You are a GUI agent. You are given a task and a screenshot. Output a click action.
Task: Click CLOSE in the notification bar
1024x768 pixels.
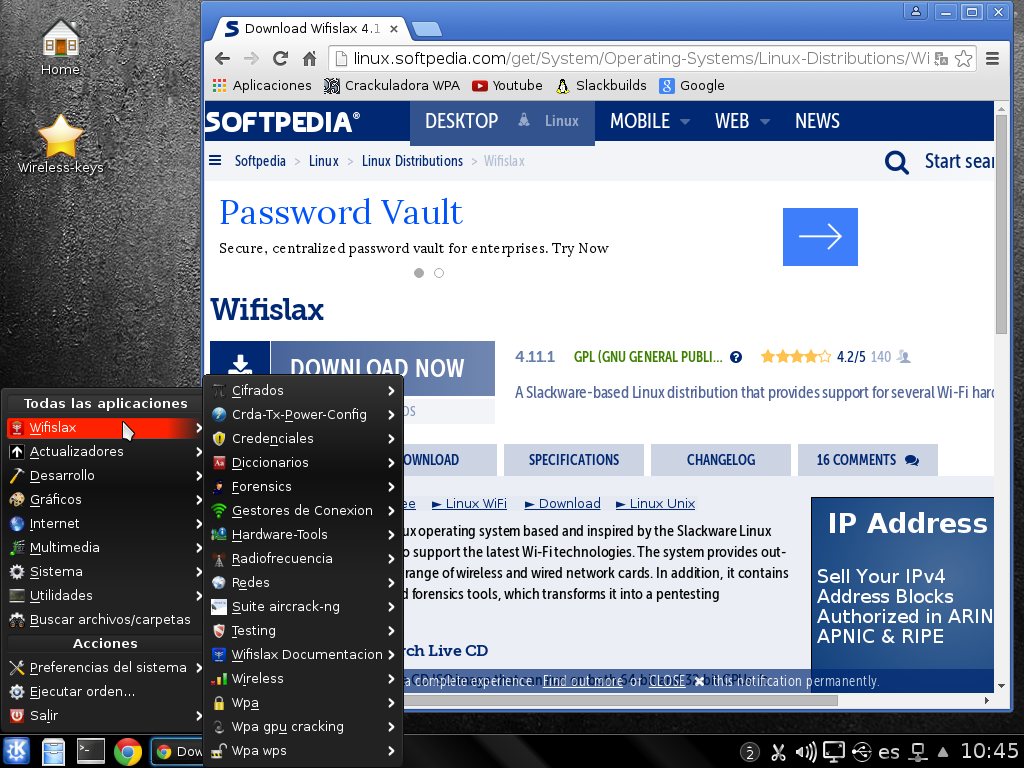667,681
